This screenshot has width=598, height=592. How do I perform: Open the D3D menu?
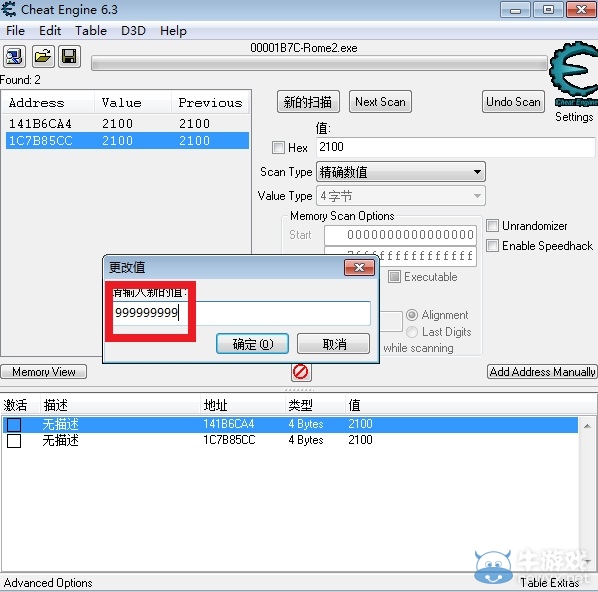point(133,31)
